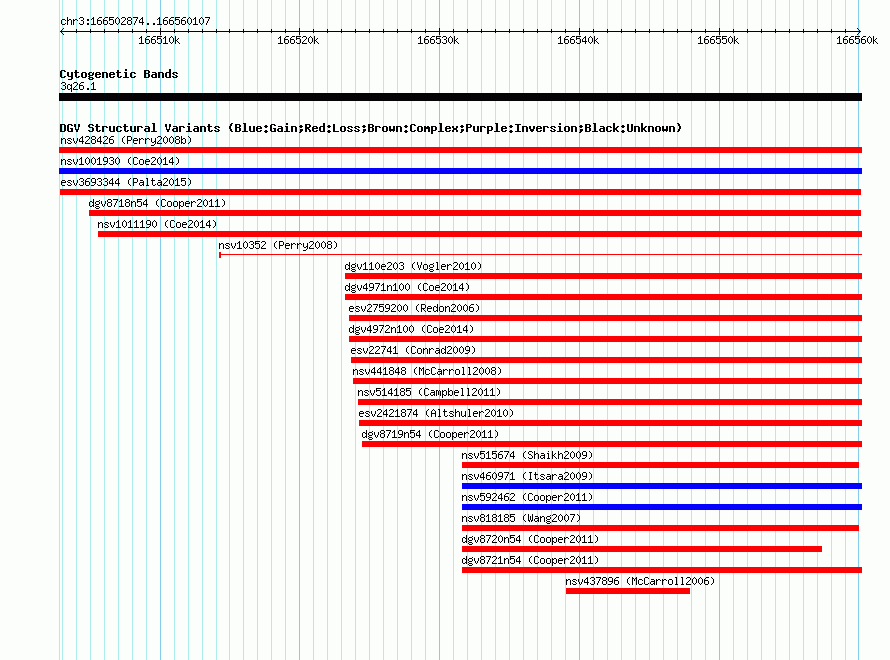The height and width of the screenshot is (660, 890).
Task: Click the 166540k ruler tick label
Action: tap(578, 40)
